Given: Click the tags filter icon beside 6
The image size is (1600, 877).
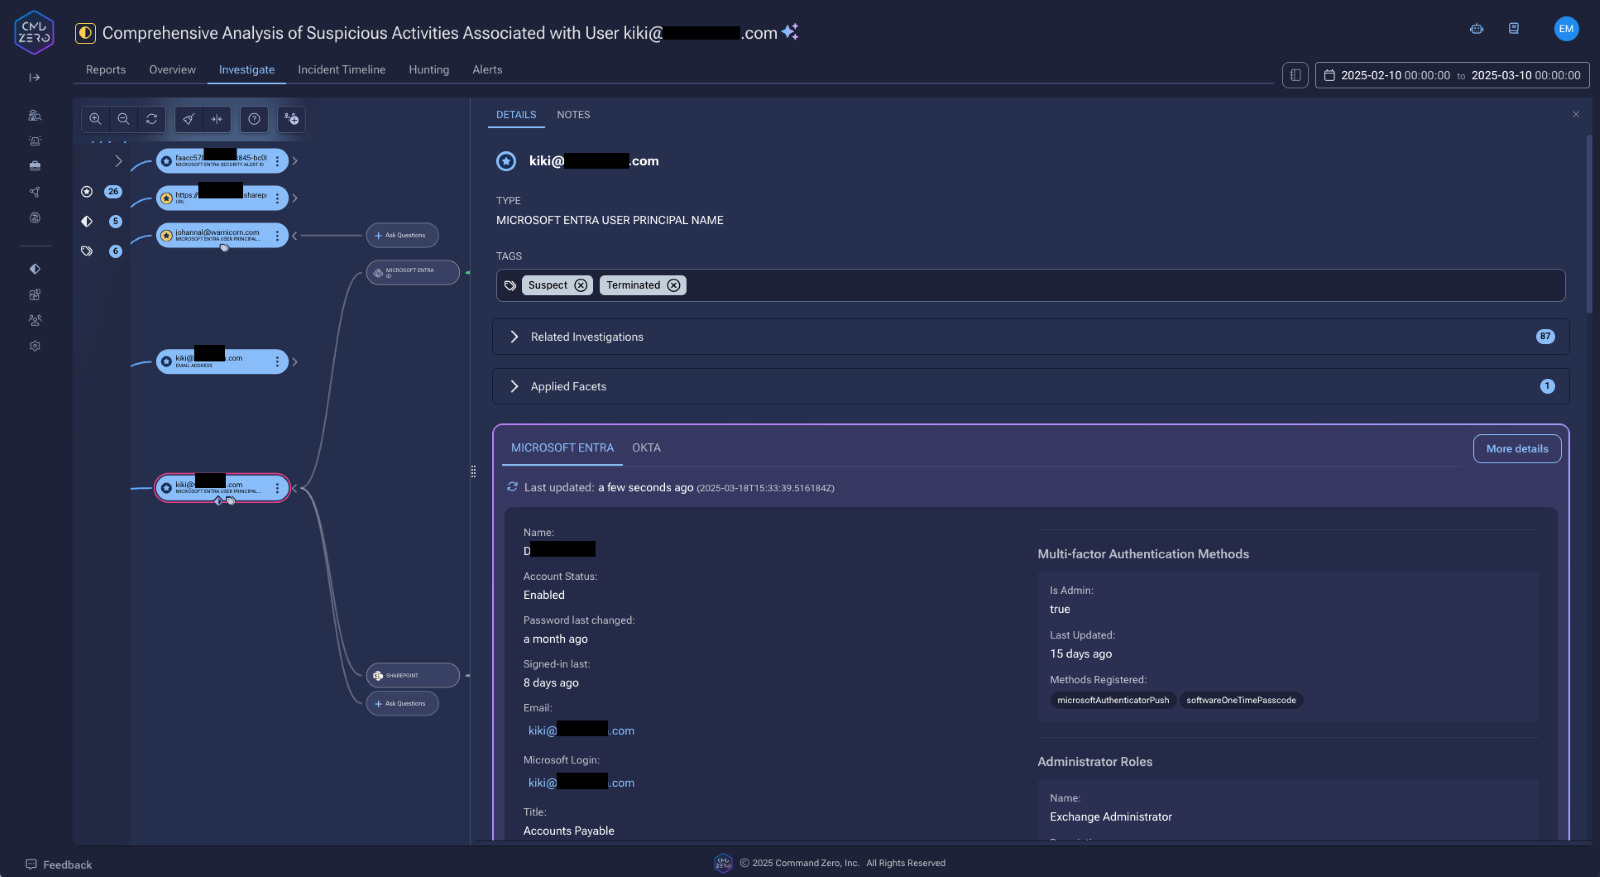Looking at the screenshot, I should pos(87,251).
